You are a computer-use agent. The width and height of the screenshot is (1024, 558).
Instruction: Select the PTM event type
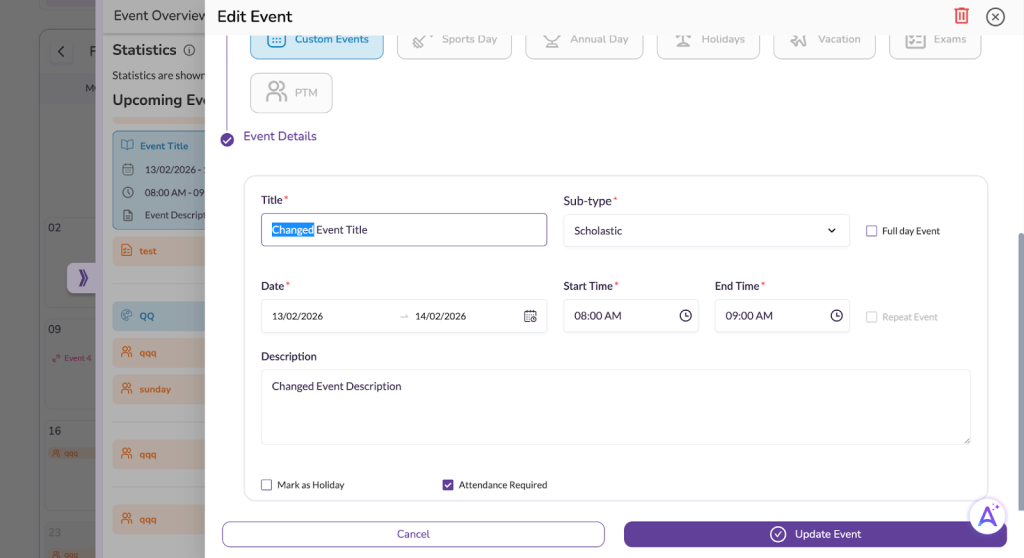pyautogui.click(x=291, y=93)
